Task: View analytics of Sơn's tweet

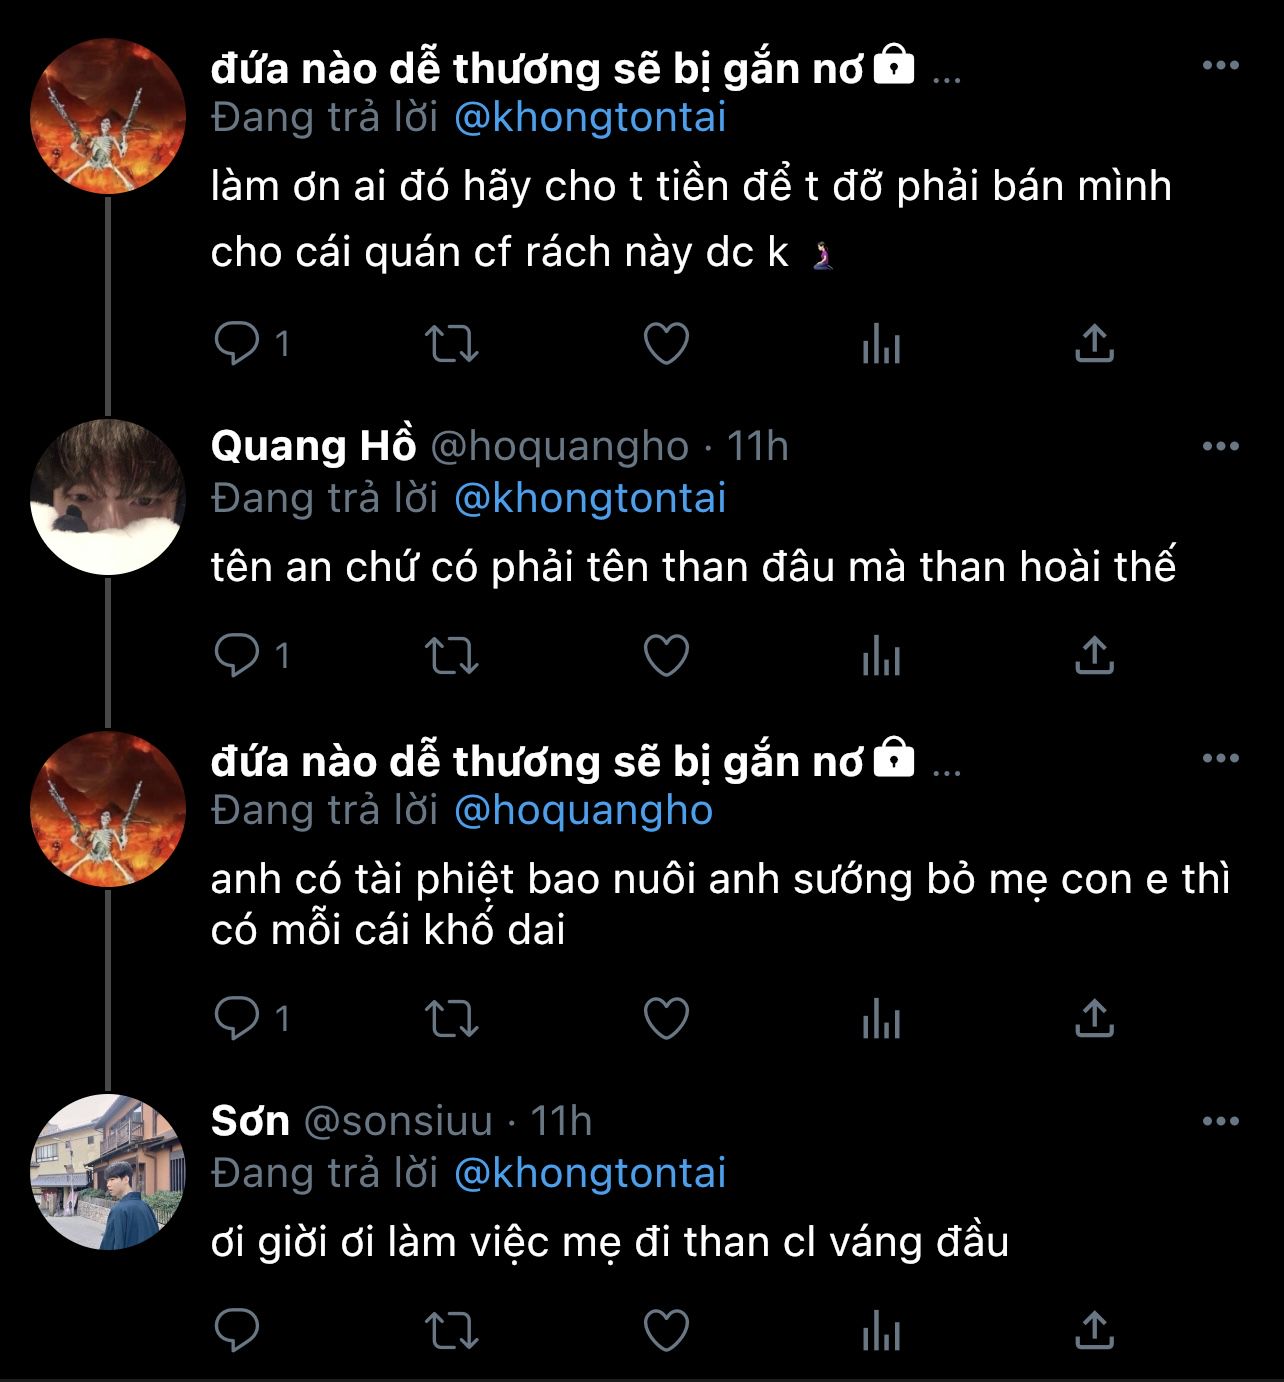Action: point(881,1331)
